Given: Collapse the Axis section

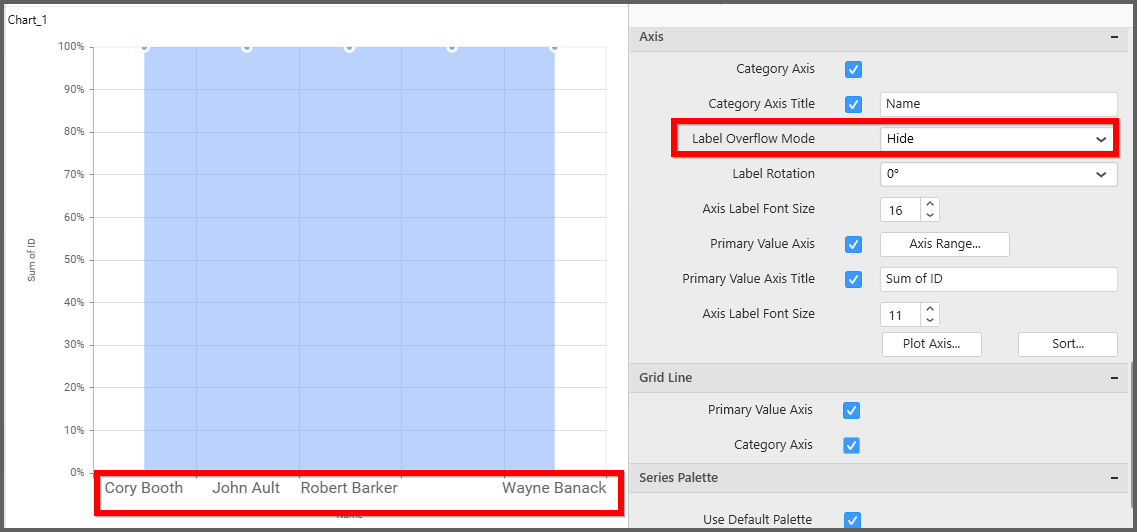Looking at the screenshot, I should coord(1113,37).
